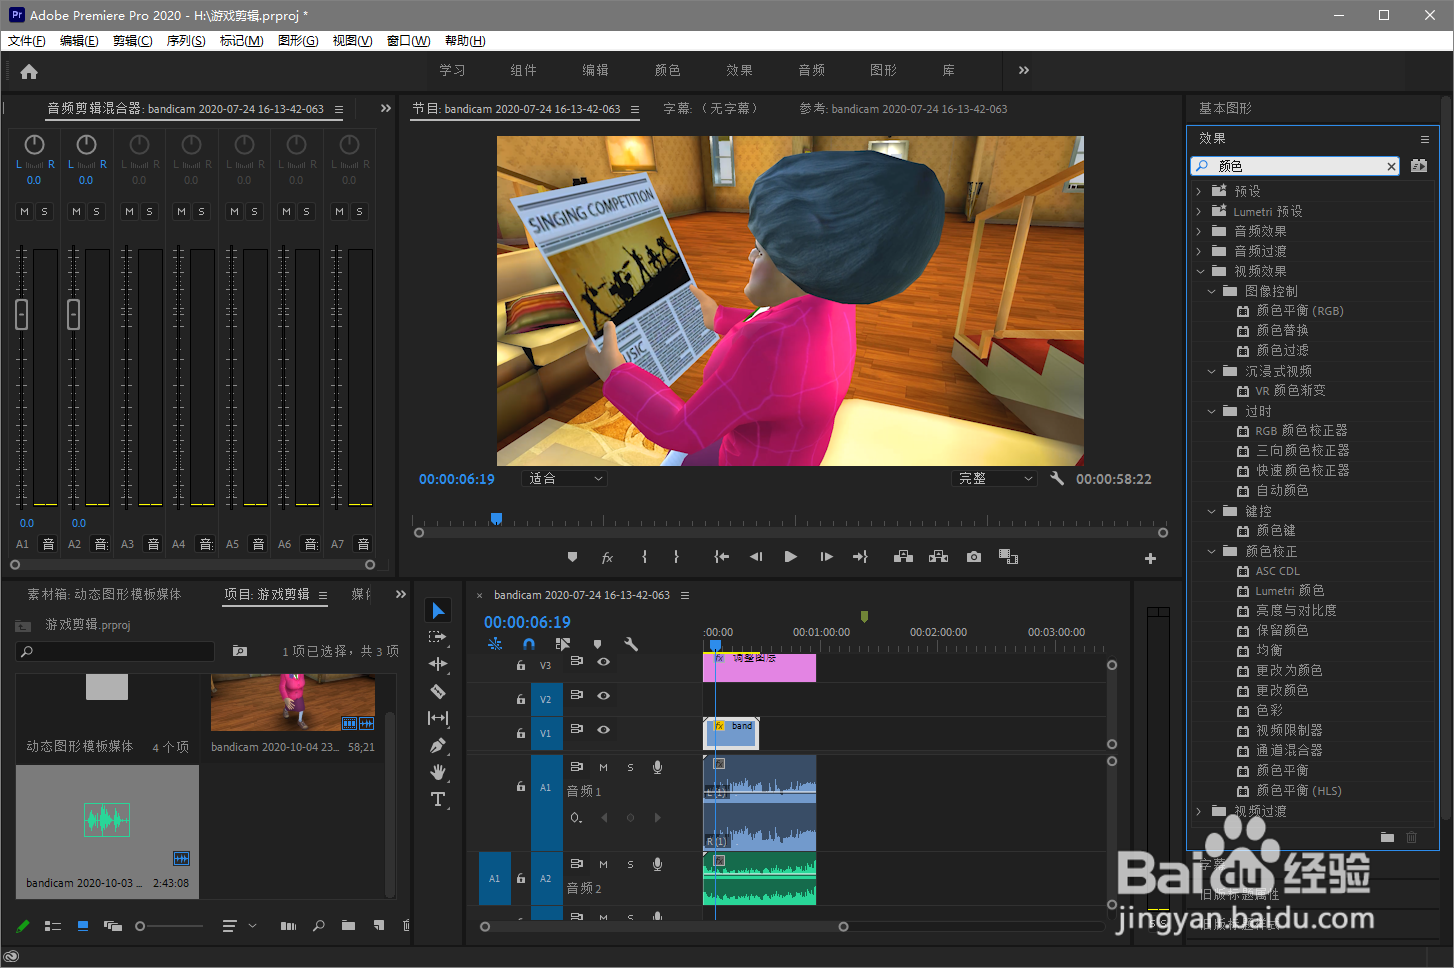Step back one frame
This screenshot has height=968, width=1454.
tap(756, 557)
